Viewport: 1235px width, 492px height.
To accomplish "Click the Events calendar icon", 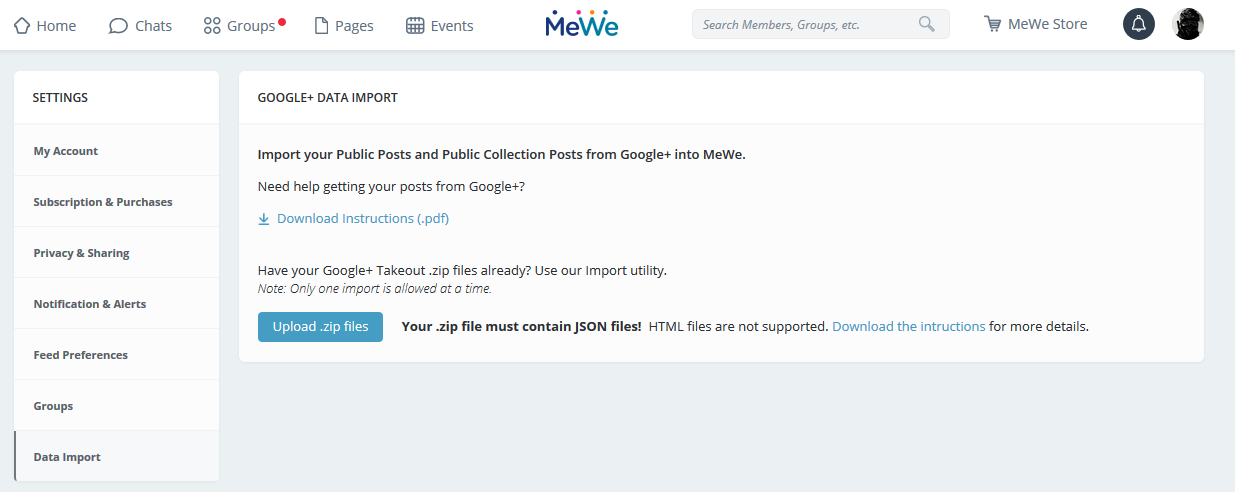I will pyautogui.click(x=415, y=25).
